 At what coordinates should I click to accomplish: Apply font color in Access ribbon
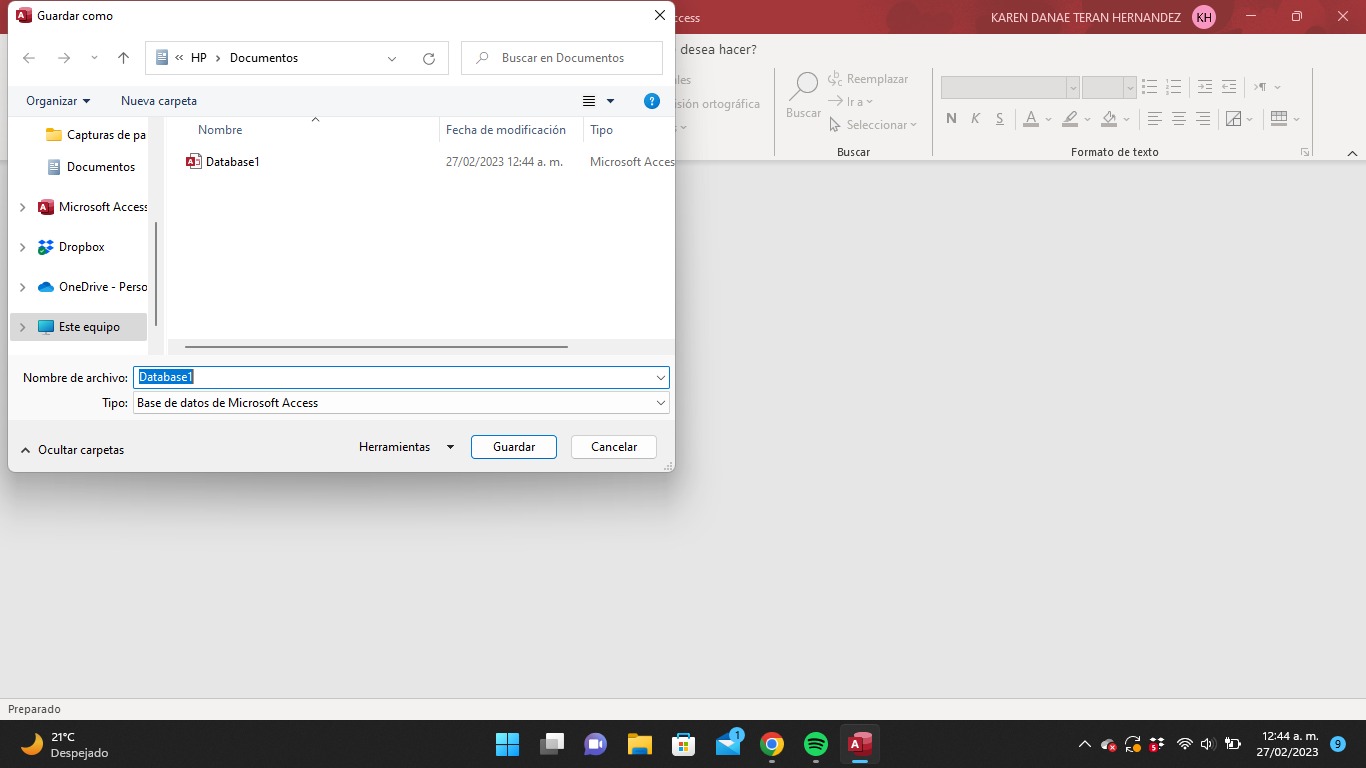point(1031,118)
